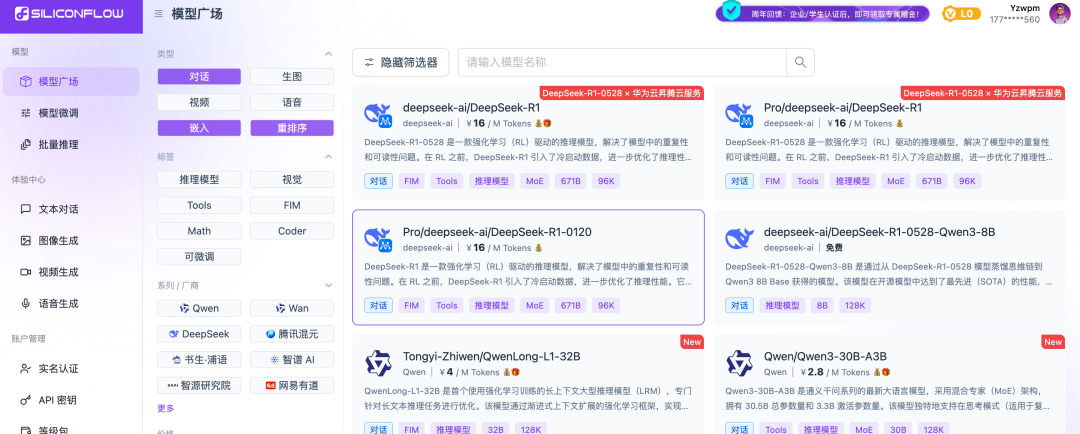This screenshot has width=1080, height=434.
Task: Toggle the 生图 type filter
Action: 292,76
